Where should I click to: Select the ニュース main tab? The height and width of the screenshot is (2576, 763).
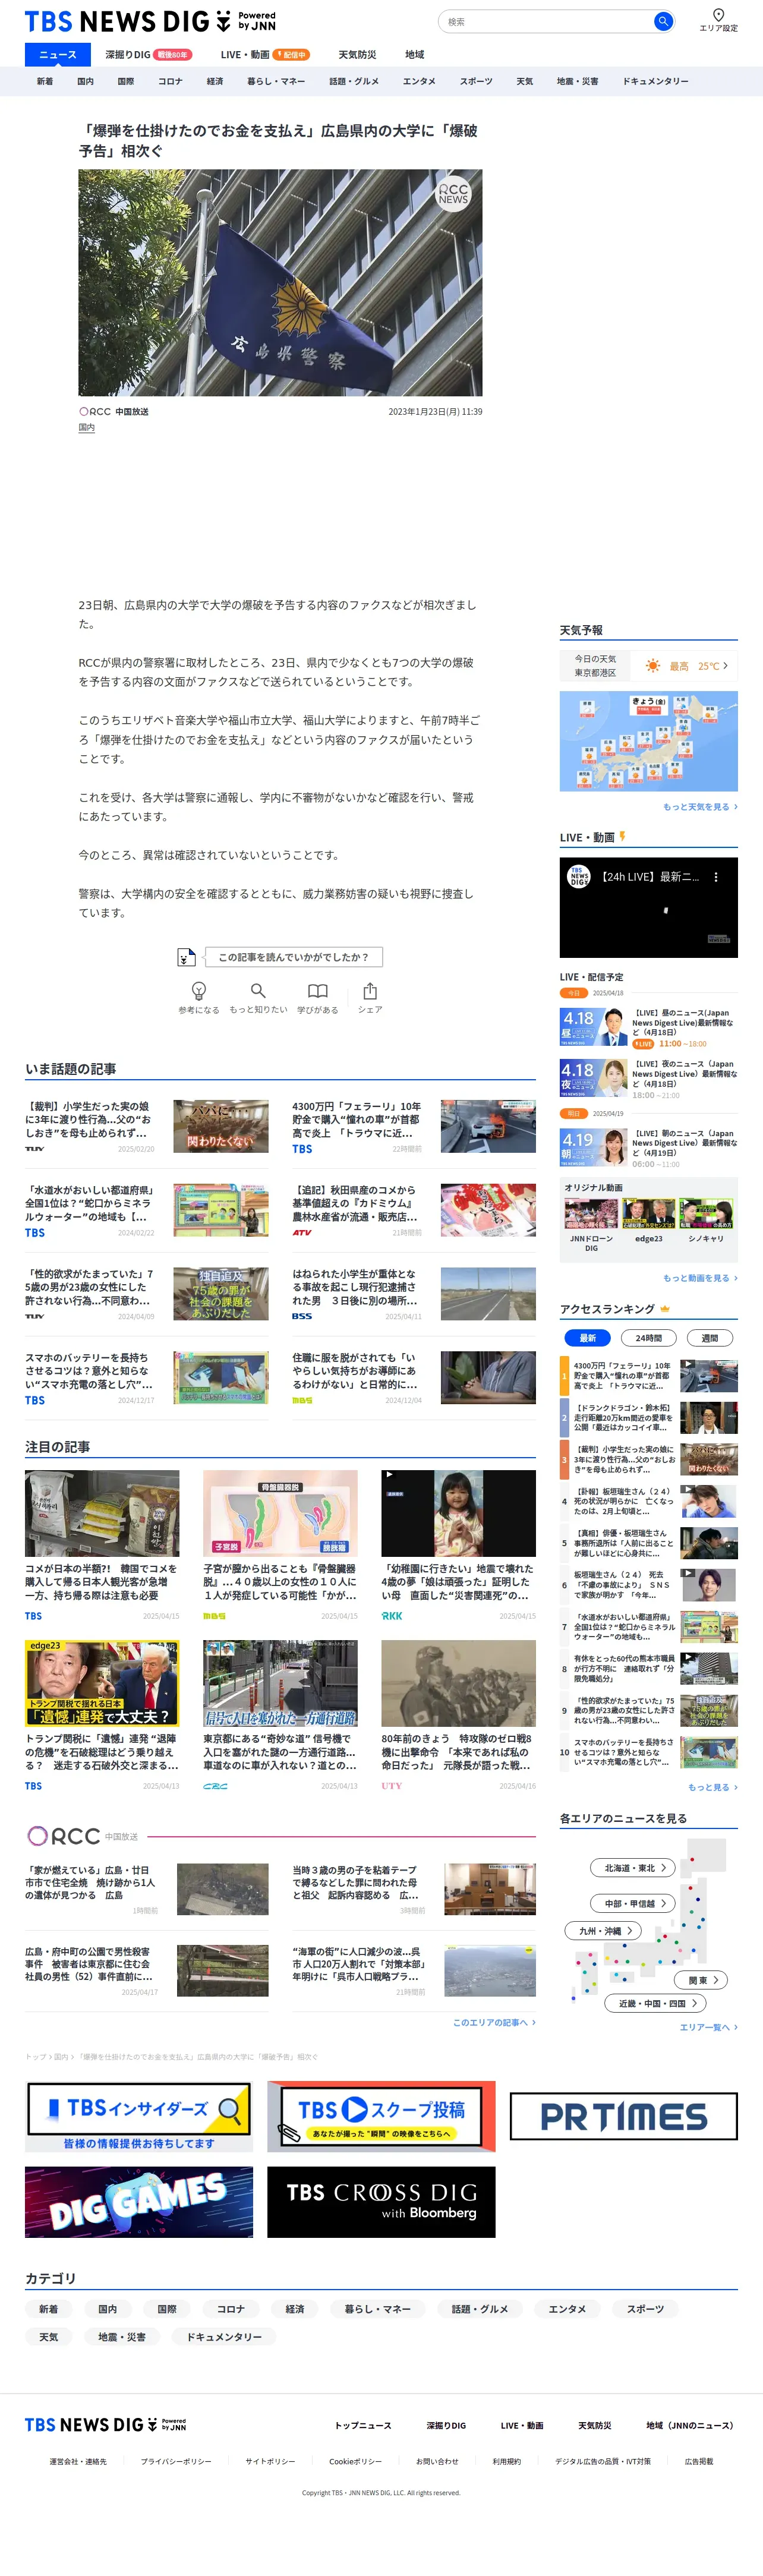pos(57,55)
